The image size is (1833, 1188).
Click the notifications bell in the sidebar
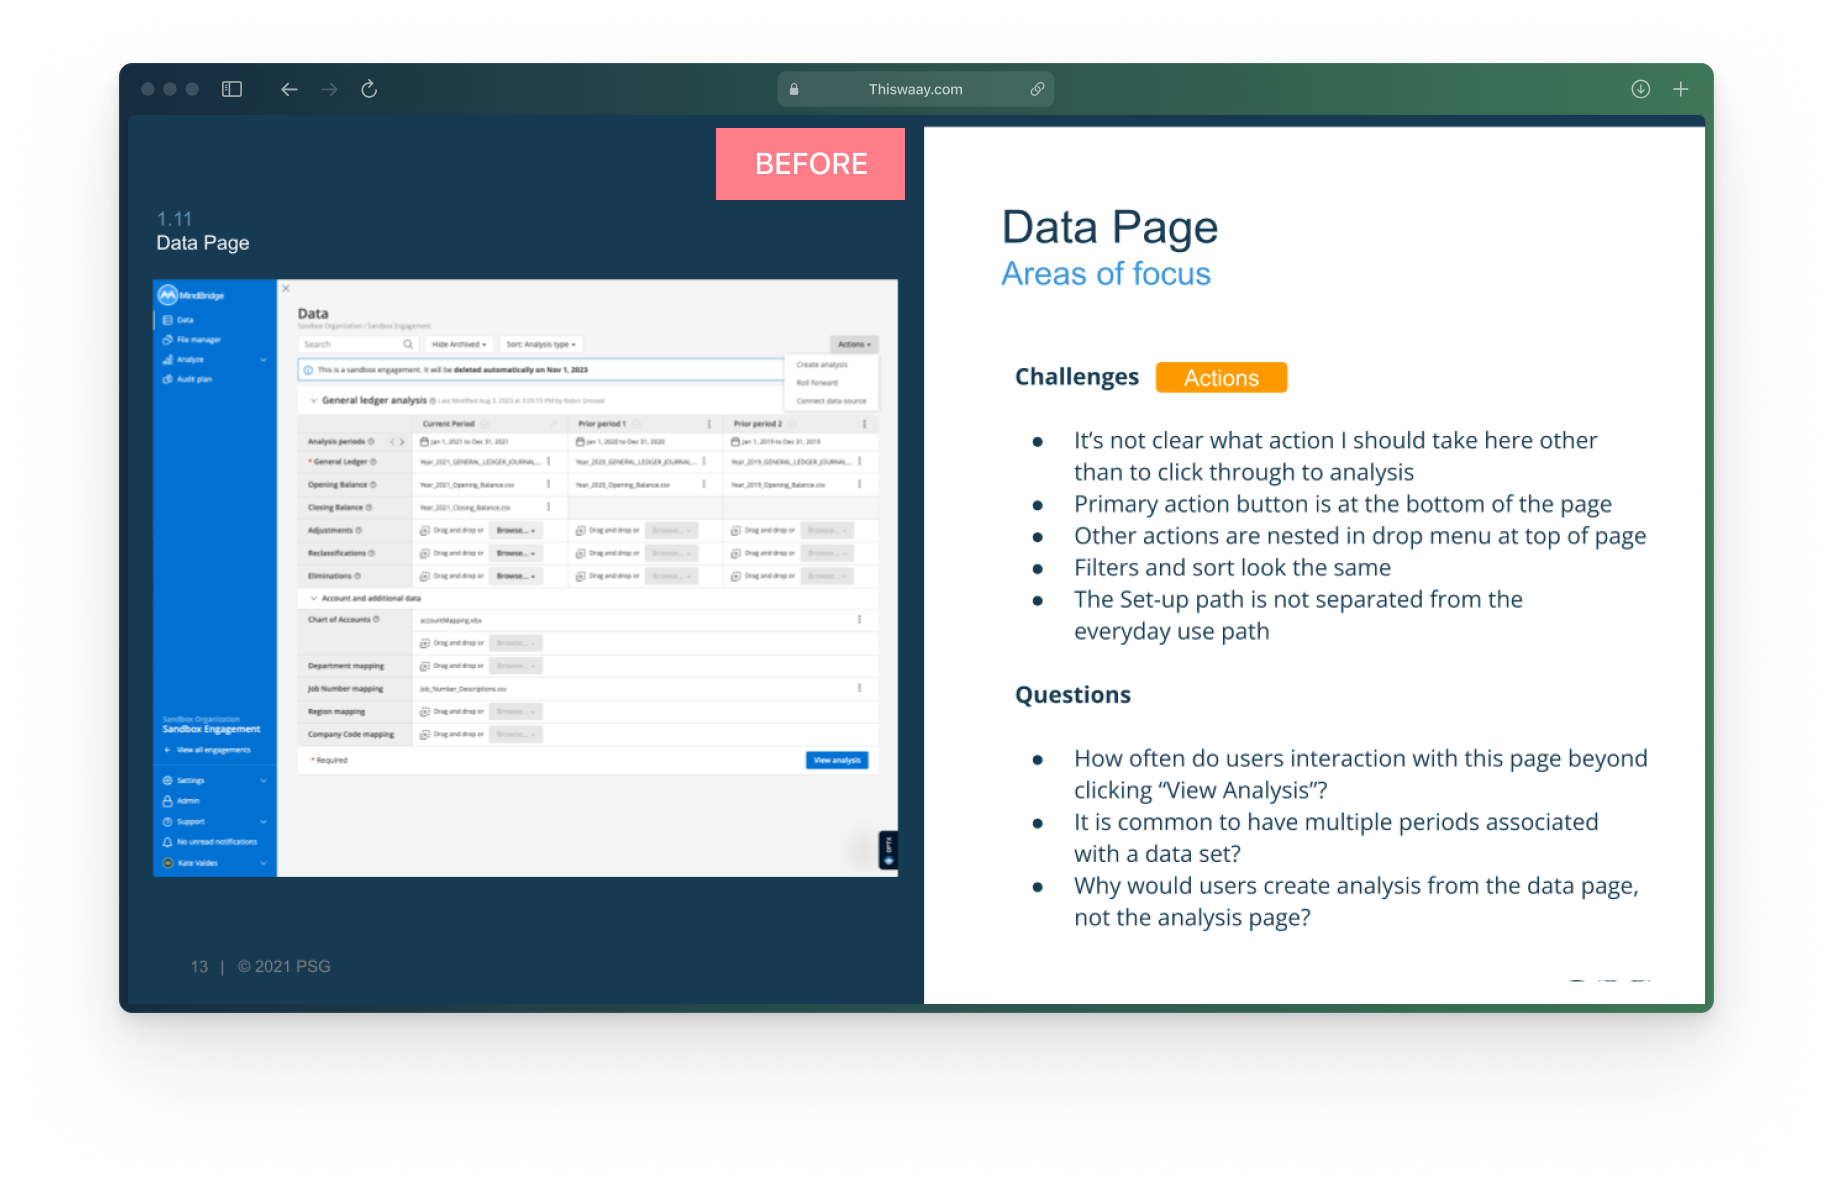(x=168, y=842)
